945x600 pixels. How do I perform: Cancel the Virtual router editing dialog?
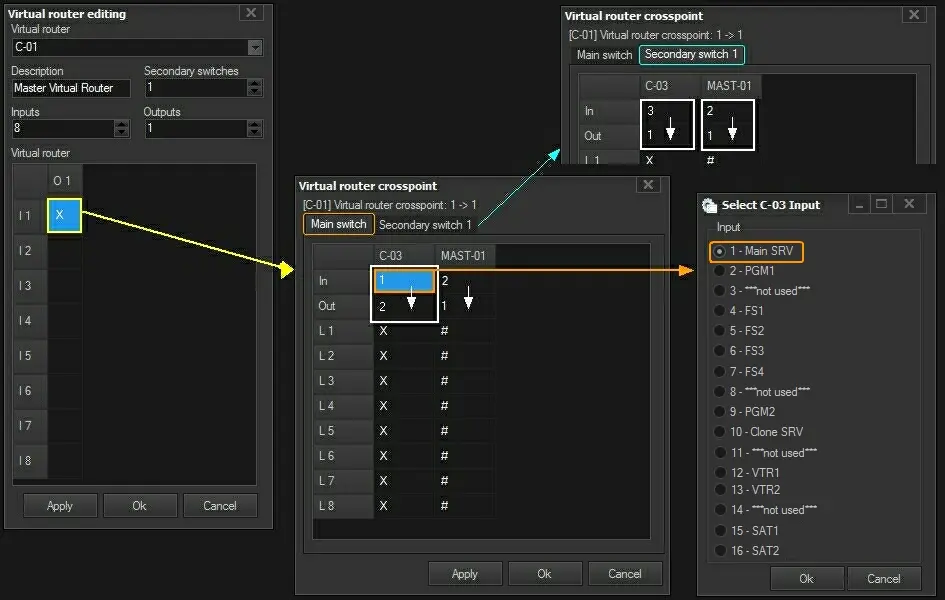click(219, 505)
